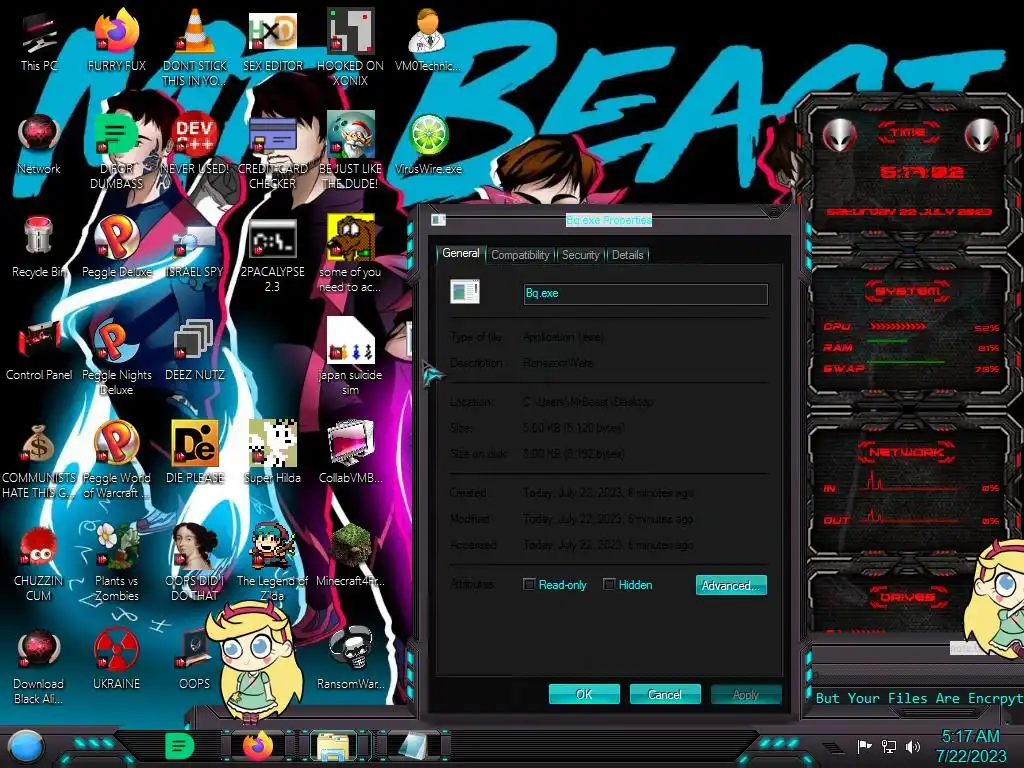Switch to the Compatibility tab

point(520,255)
